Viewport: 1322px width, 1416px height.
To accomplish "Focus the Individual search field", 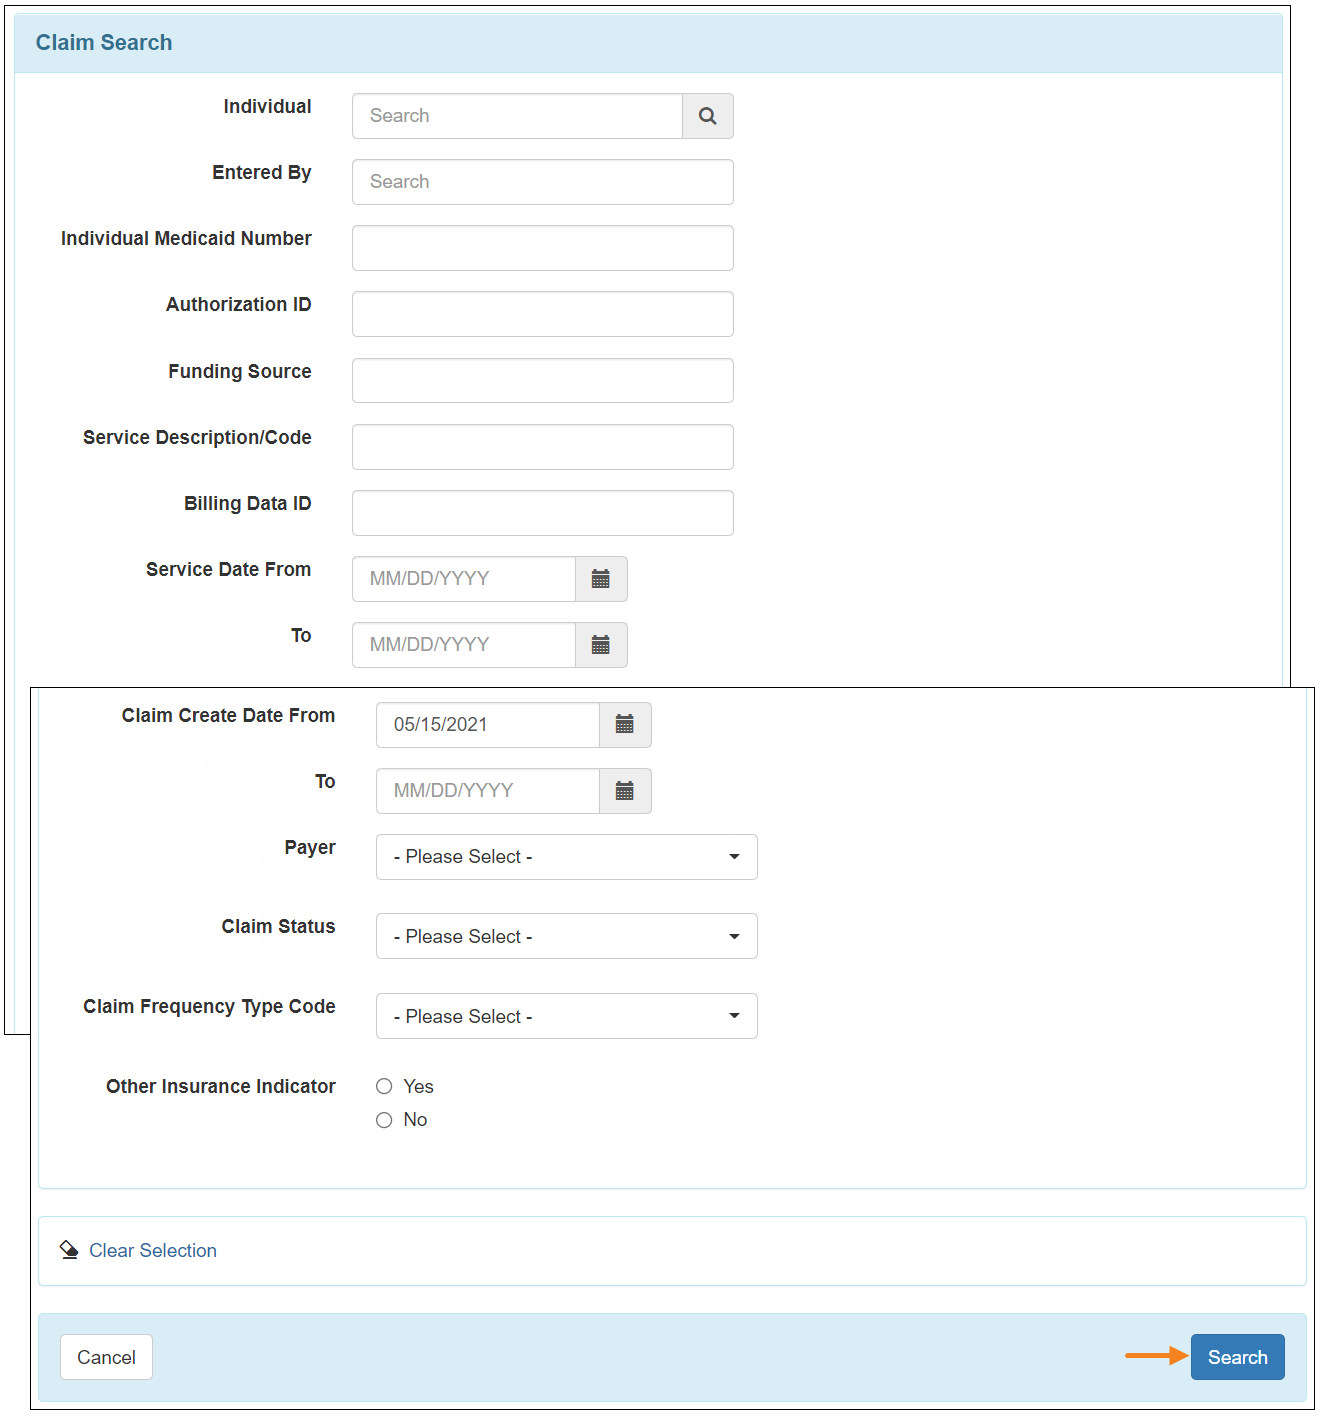I will click(x=517, y=116).
